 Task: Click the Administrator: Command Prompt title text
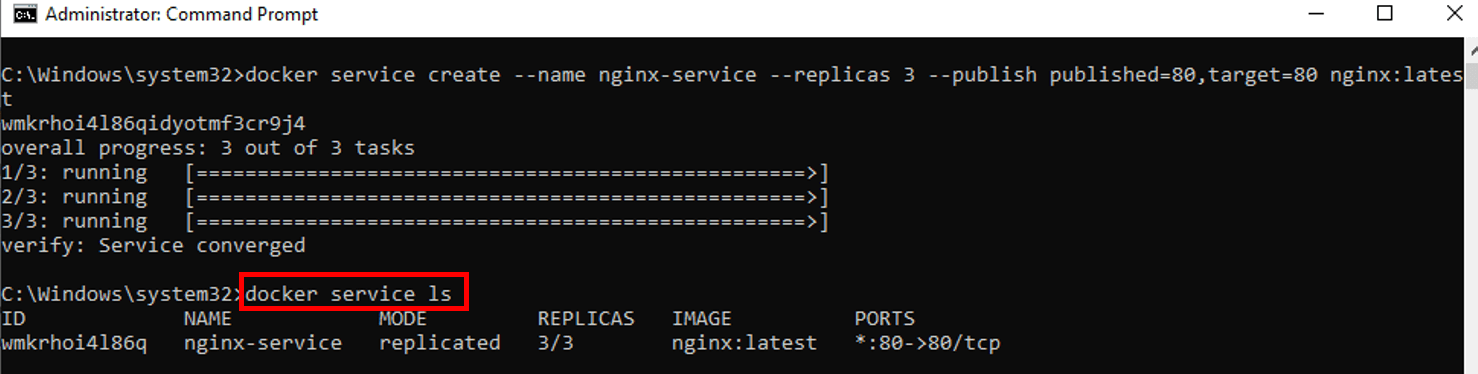tap(182, 15)
